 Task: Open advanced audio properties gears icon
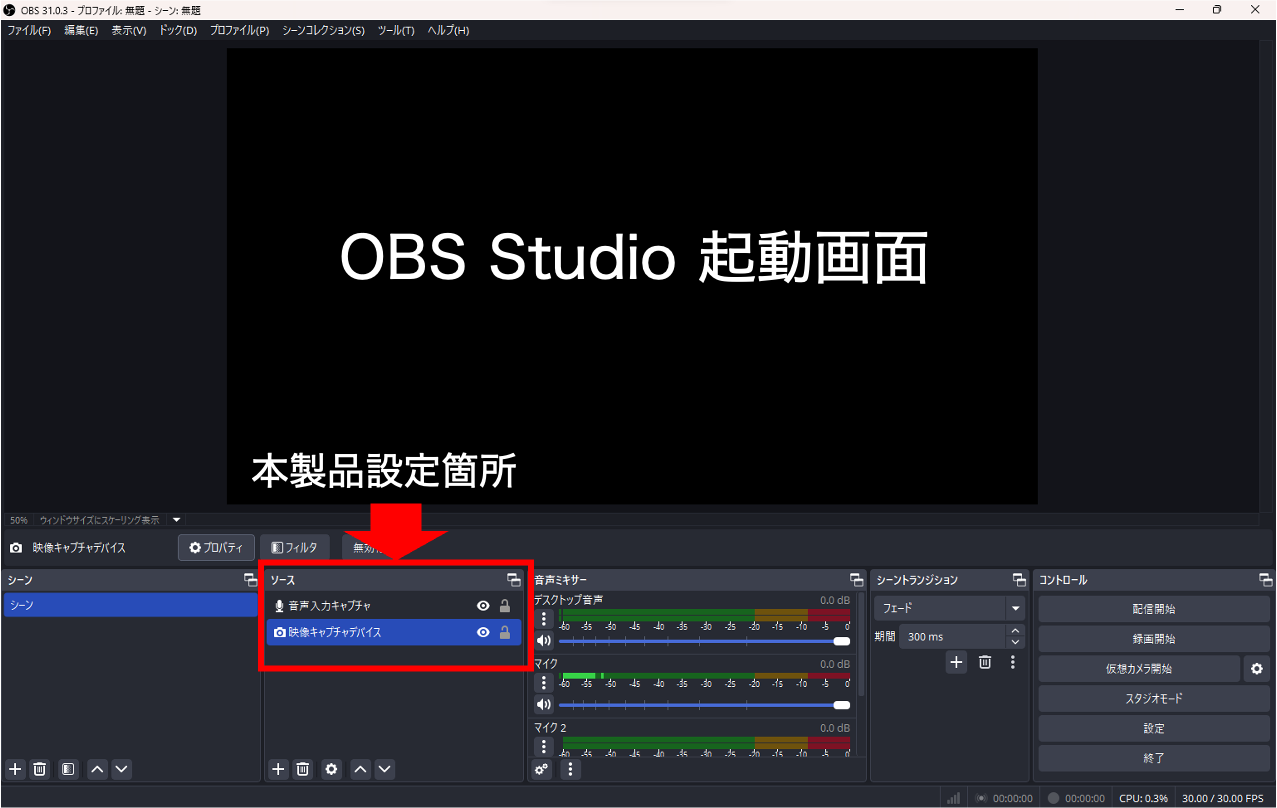542,769
